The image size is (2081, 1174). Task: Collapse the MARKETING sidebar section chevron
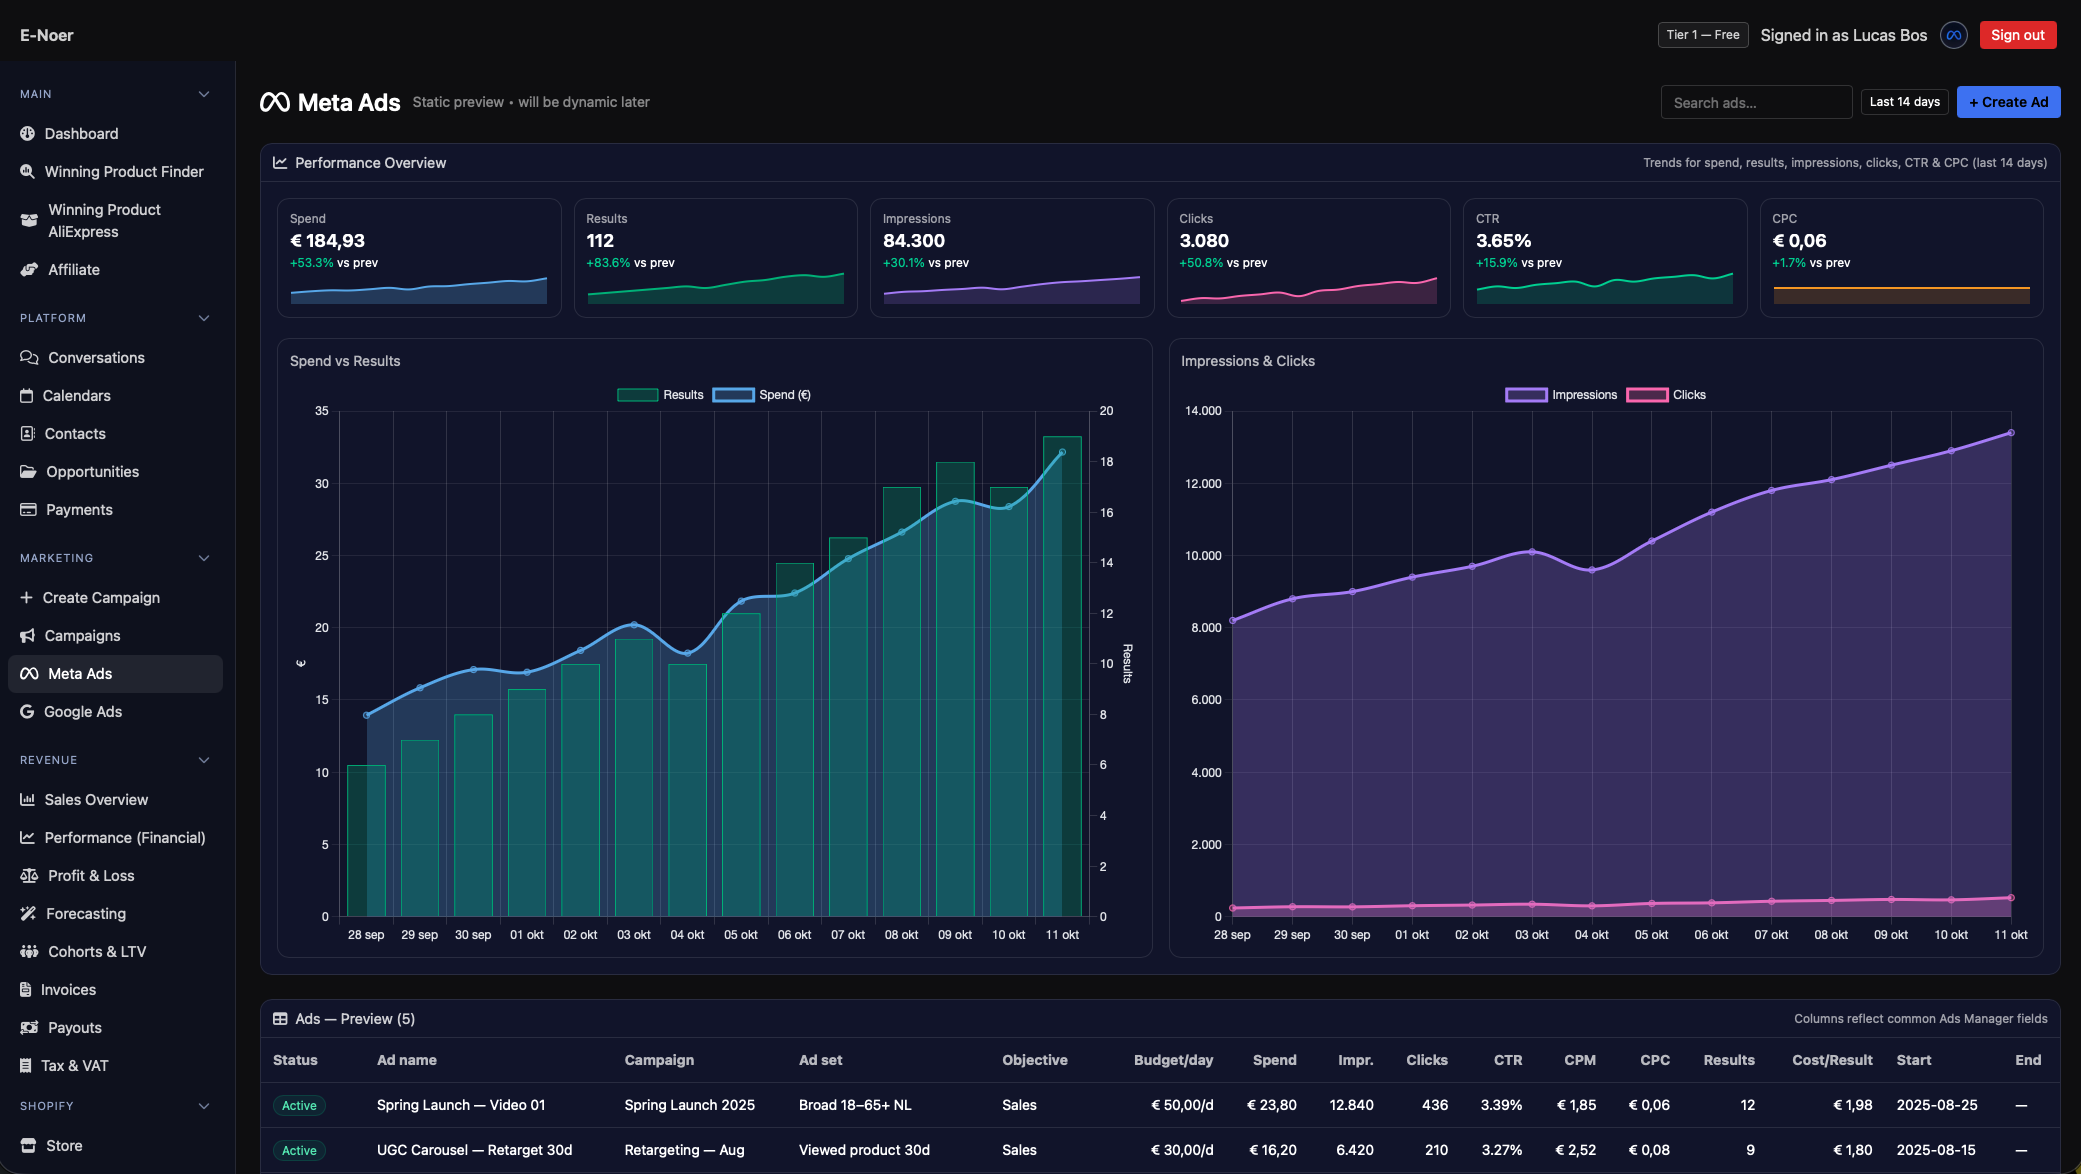pos(204,558)
